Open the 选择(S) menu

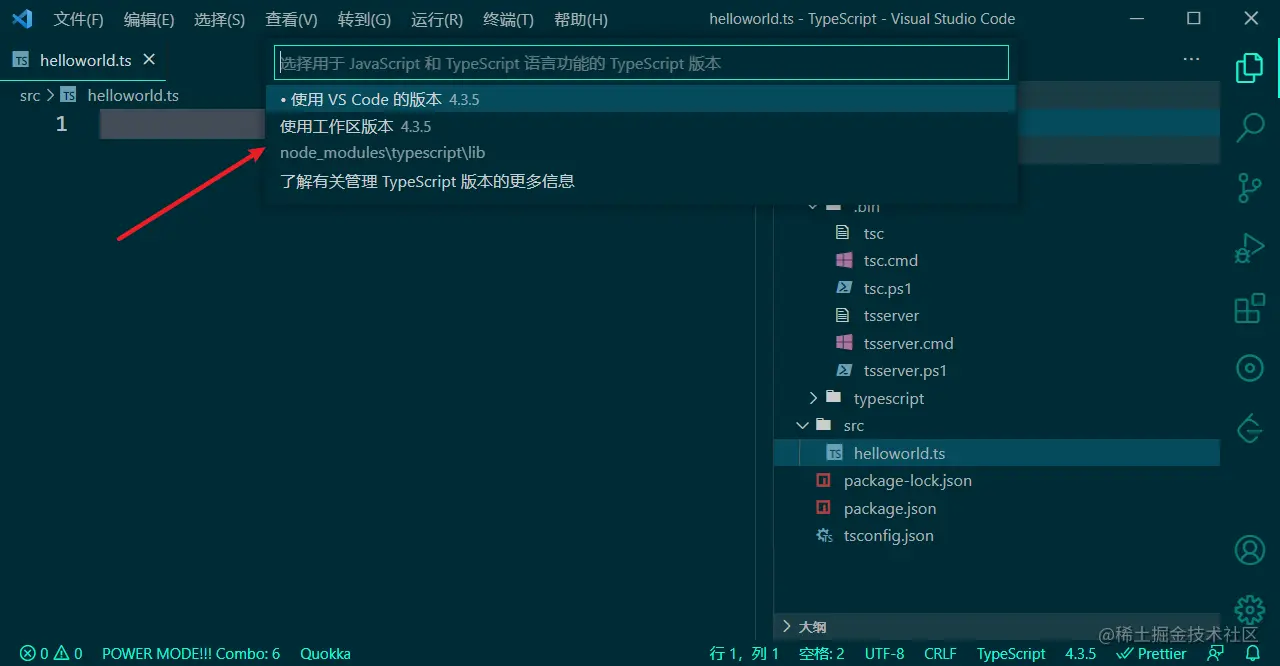[x=219, y=19]
